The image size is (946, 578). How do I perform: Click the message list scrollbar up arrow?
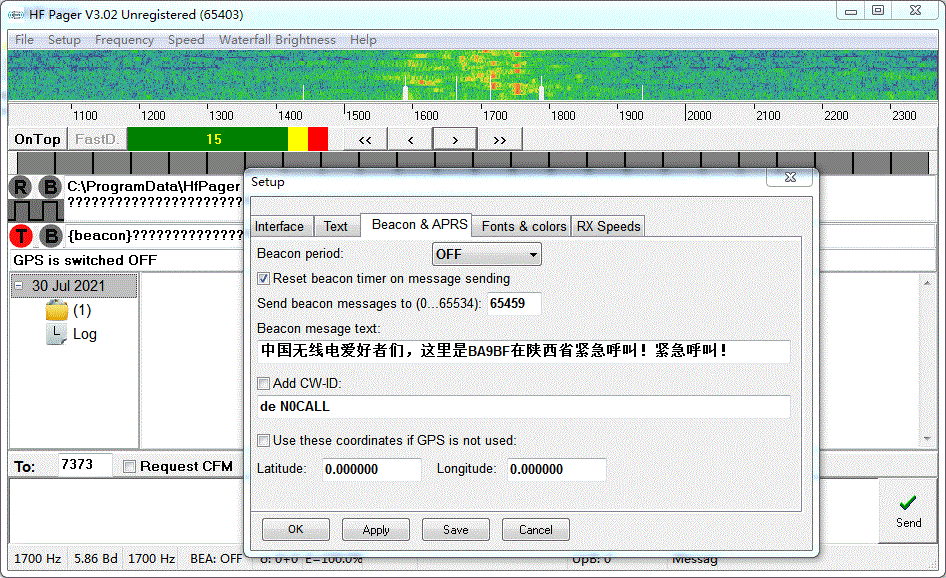click(927, 282)
